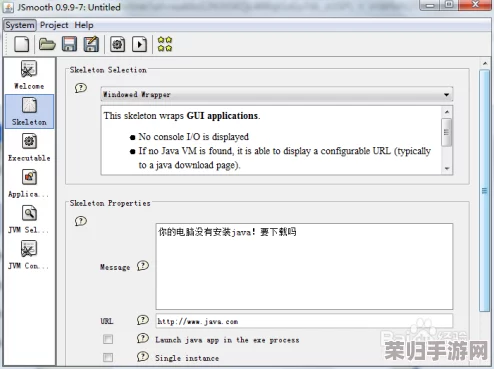Screen dimensions: 494x369
Task: Click inside the Message text area
Action: point(304,266)
